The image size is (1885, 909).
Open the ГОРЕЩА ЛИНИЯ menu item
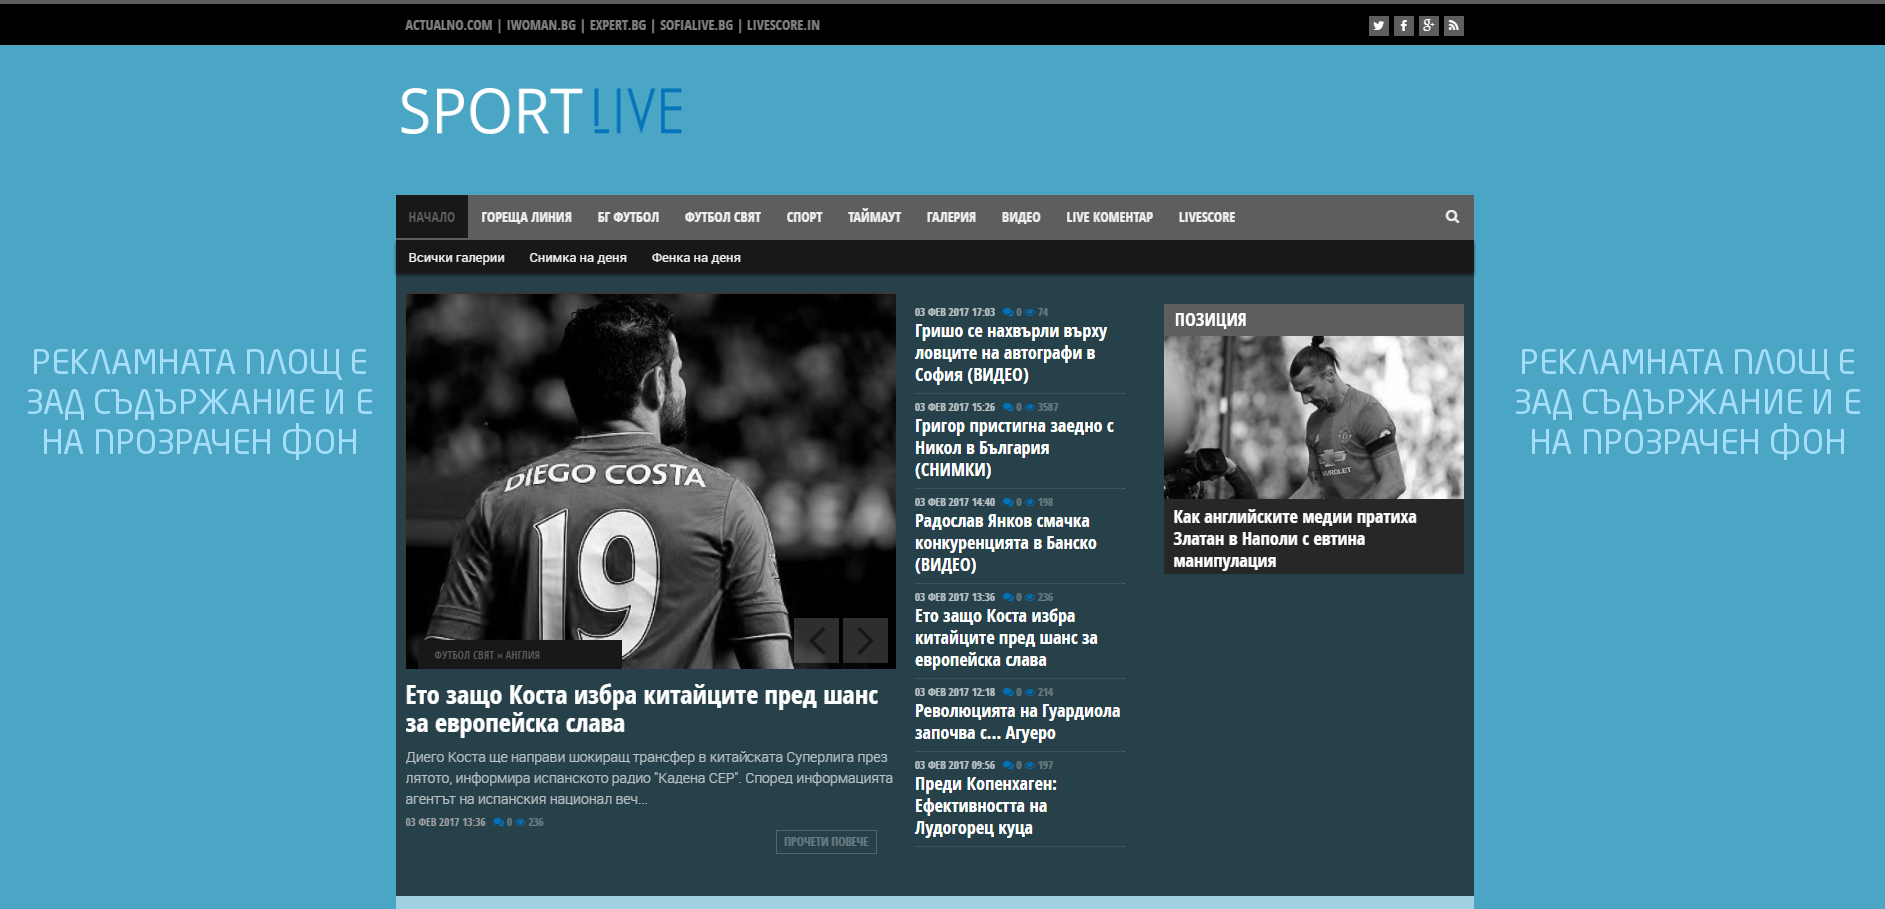tap(526, 217)
